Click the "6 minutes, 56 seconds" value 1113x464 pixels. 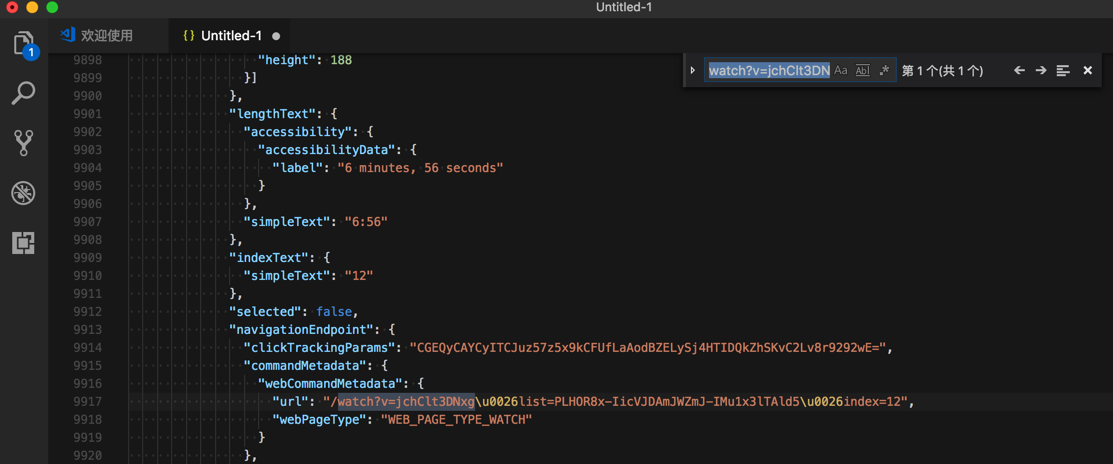coord(420,168)
